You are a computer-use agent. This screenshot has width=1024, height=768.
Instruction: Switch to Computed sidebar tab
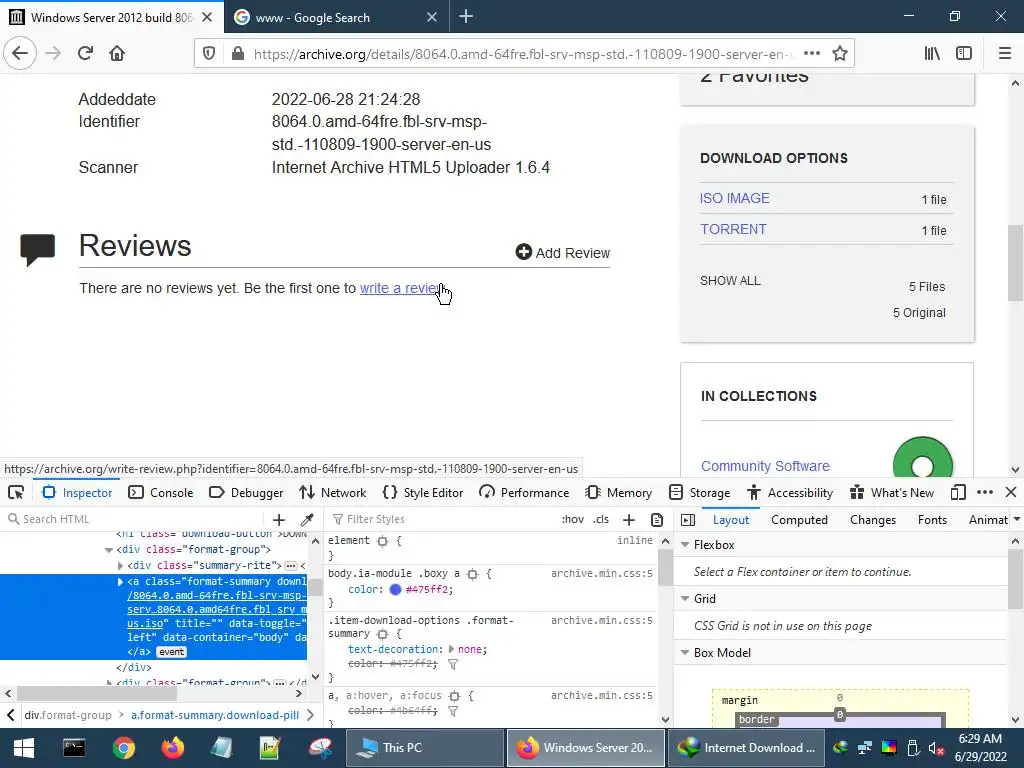[x=799, y=520]
